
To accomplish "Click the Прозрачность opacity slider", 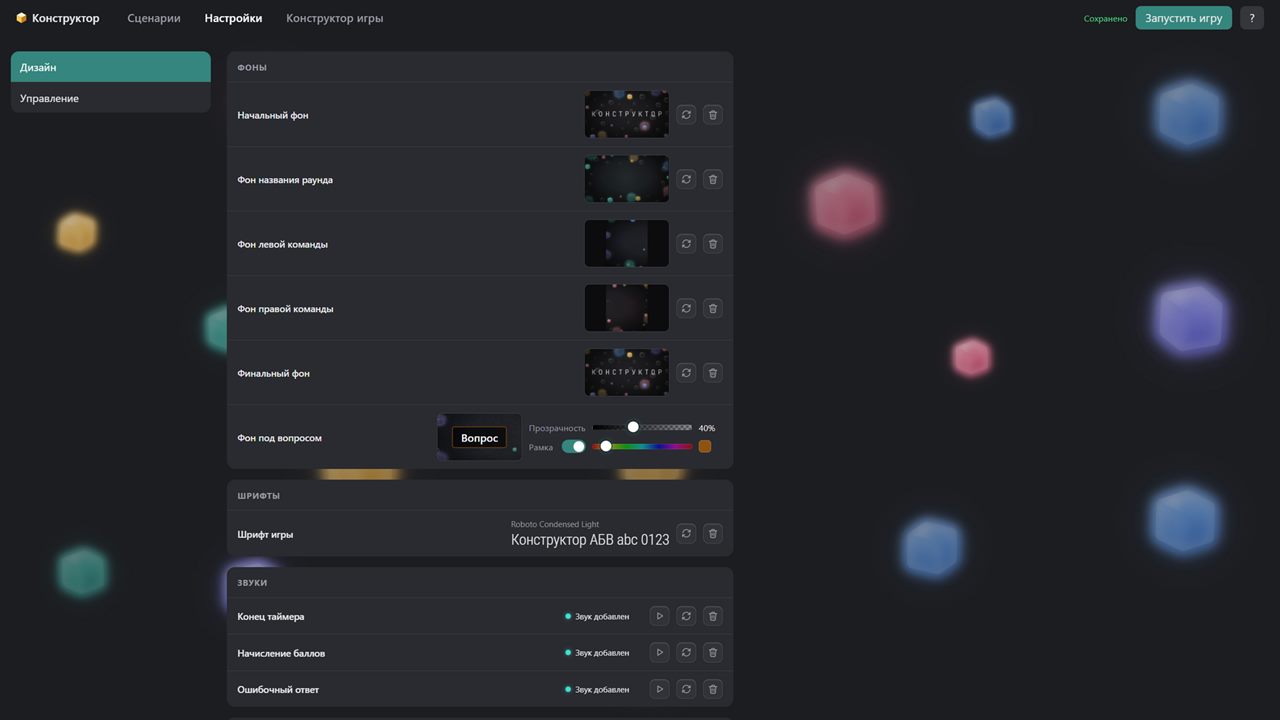I will point(642,428).
